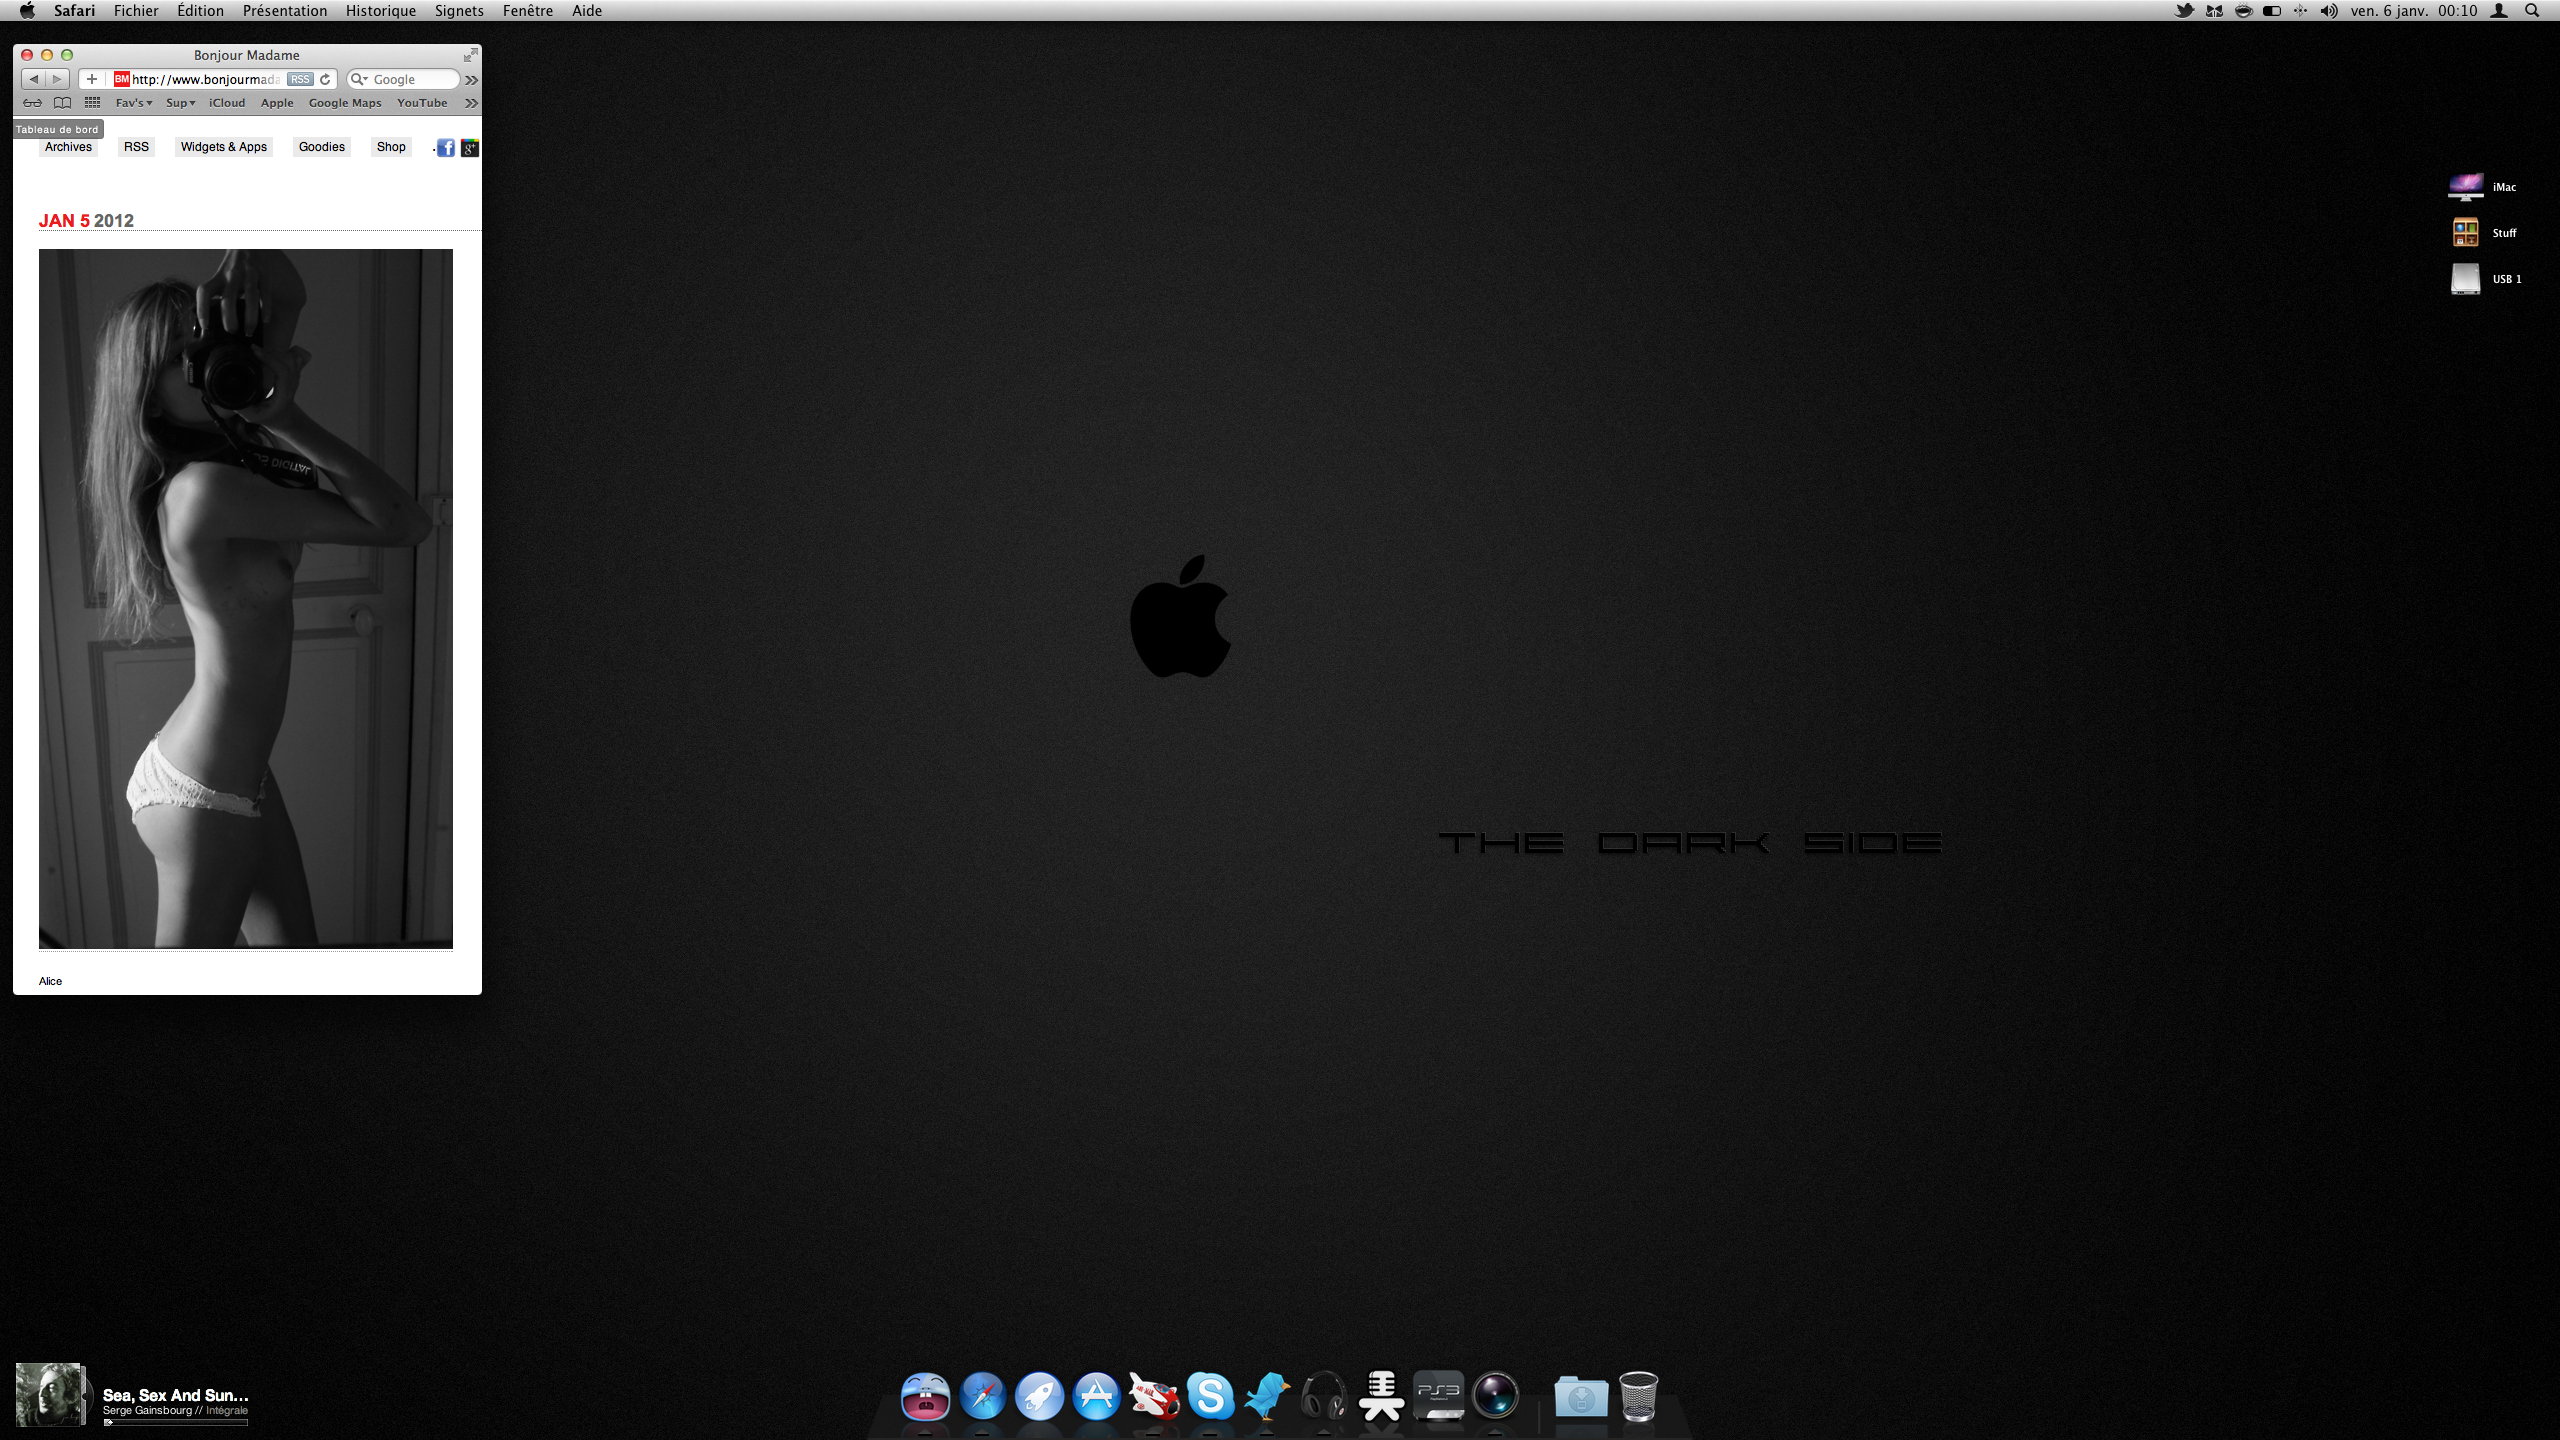
Task: Click the Google+ icon on the page
Action: coord(470,148)
